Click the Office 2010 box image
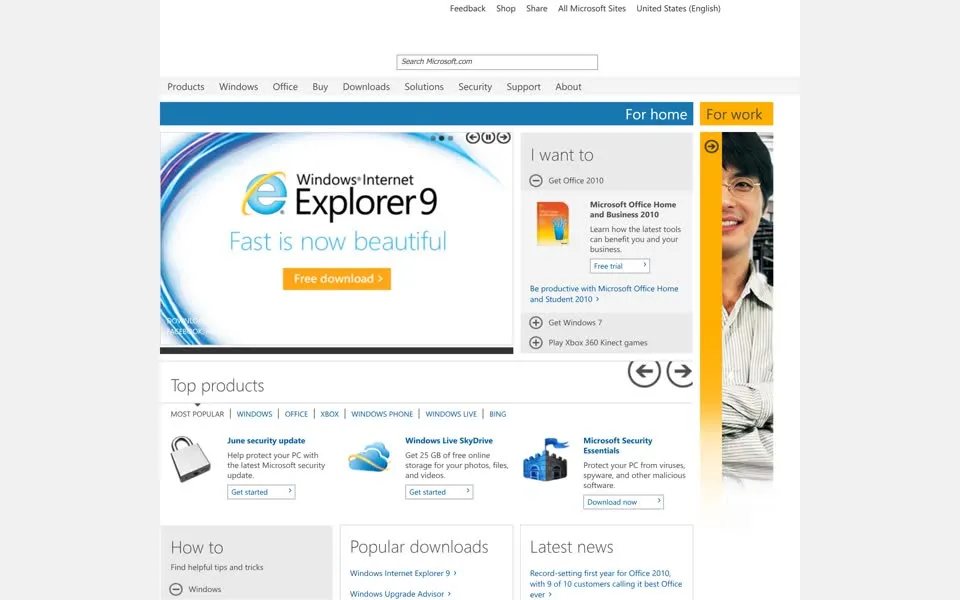This screenshot has height=600, width=960. pos(553,225)
